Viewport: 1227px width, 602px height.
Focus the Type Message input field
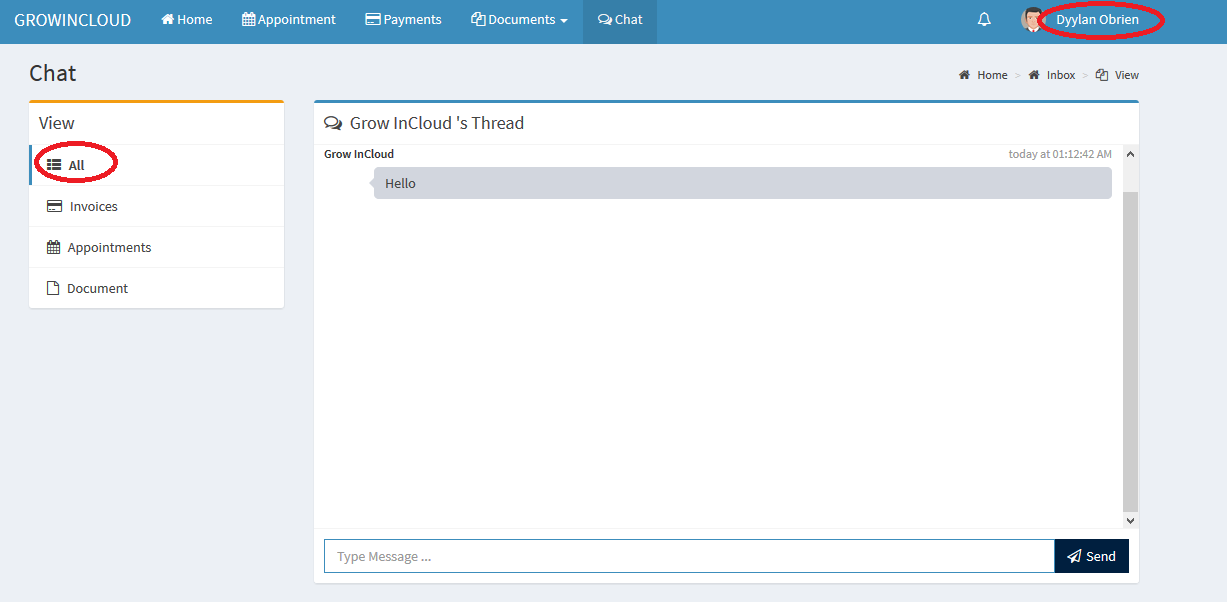688,557
